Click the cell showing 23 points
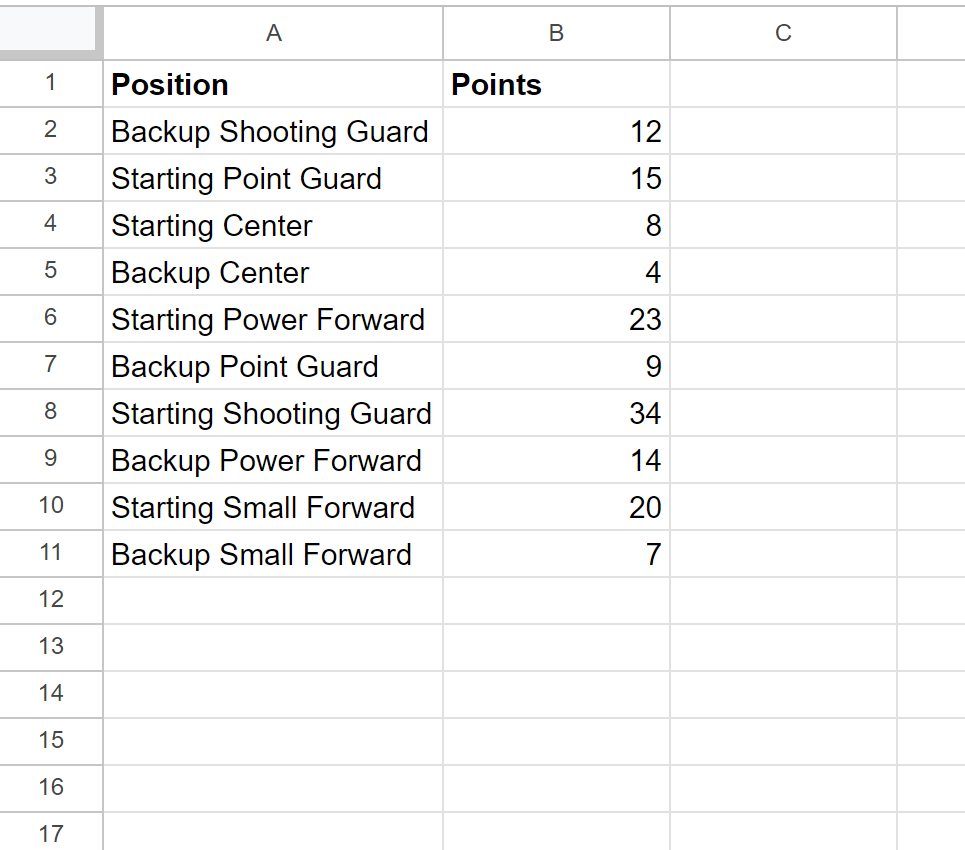Image resolution: width=965 pixels, height=850 pixels. tap(556, 319)
